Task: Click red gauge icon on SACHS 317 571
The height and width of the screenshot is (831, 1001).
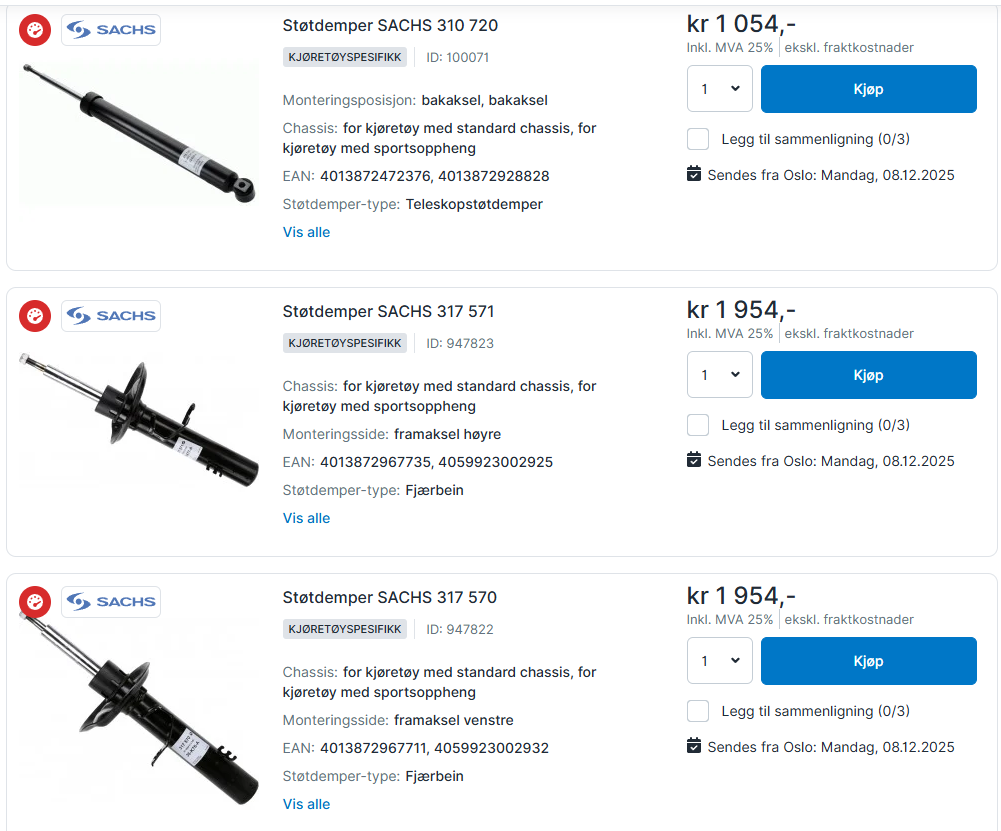Action: 35,316
